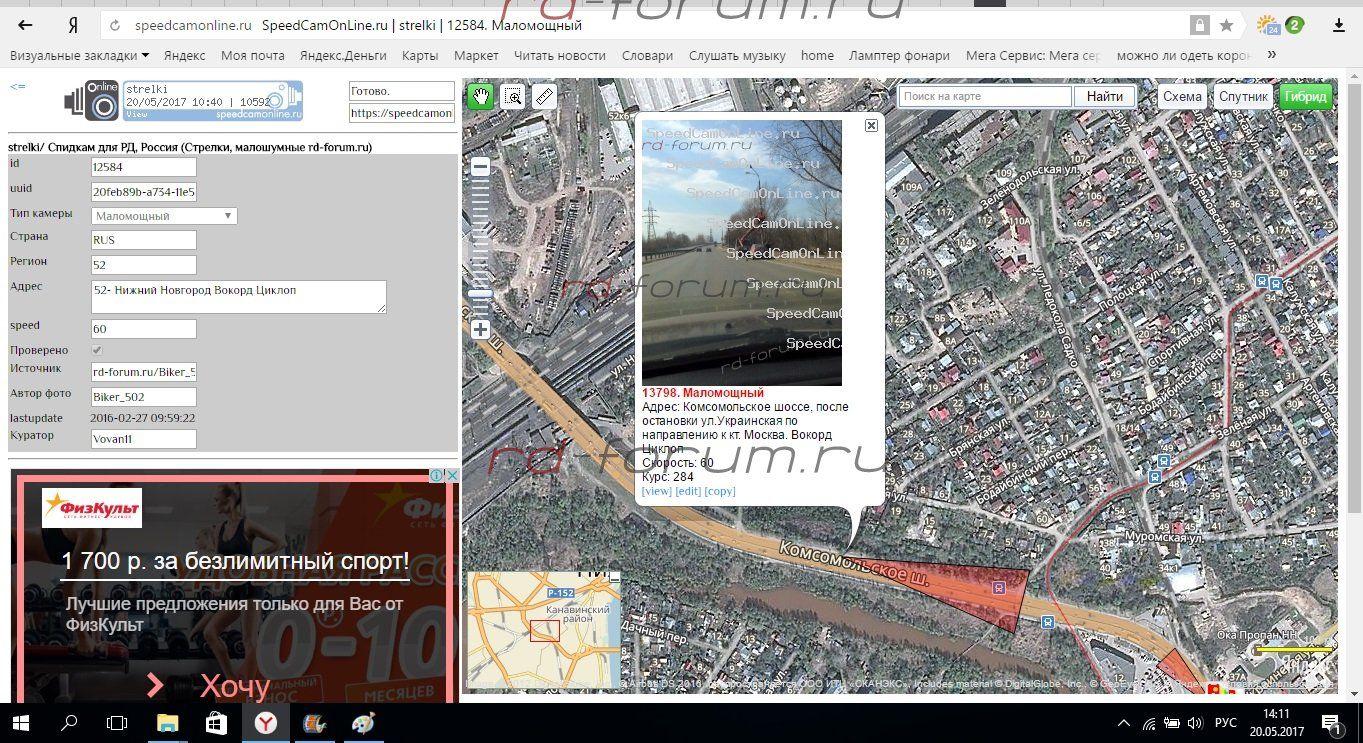Show more bookmarks with the double chevron
The width and height of the screenshot is (1363, 743).
[1272, 55]
